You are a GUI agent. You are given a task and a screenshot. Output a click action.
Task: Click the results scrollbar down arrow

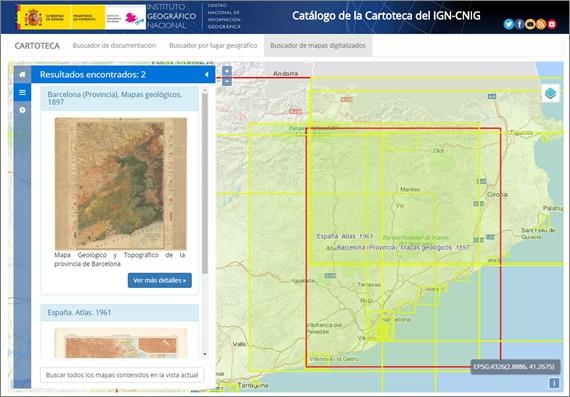205,354
